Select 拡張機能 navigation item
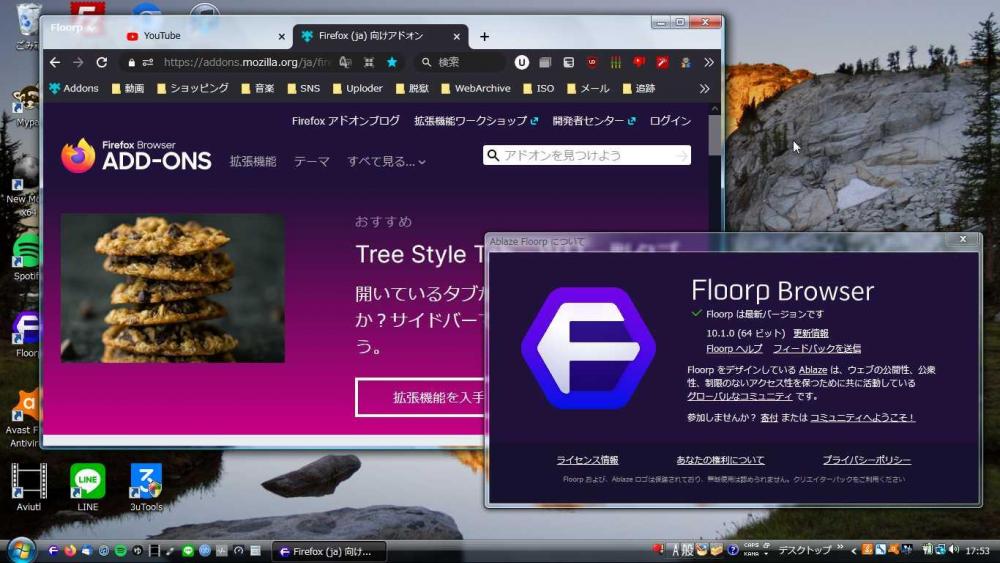The width and height of the screenshot is (1000, 563). (x=253, y=161)
